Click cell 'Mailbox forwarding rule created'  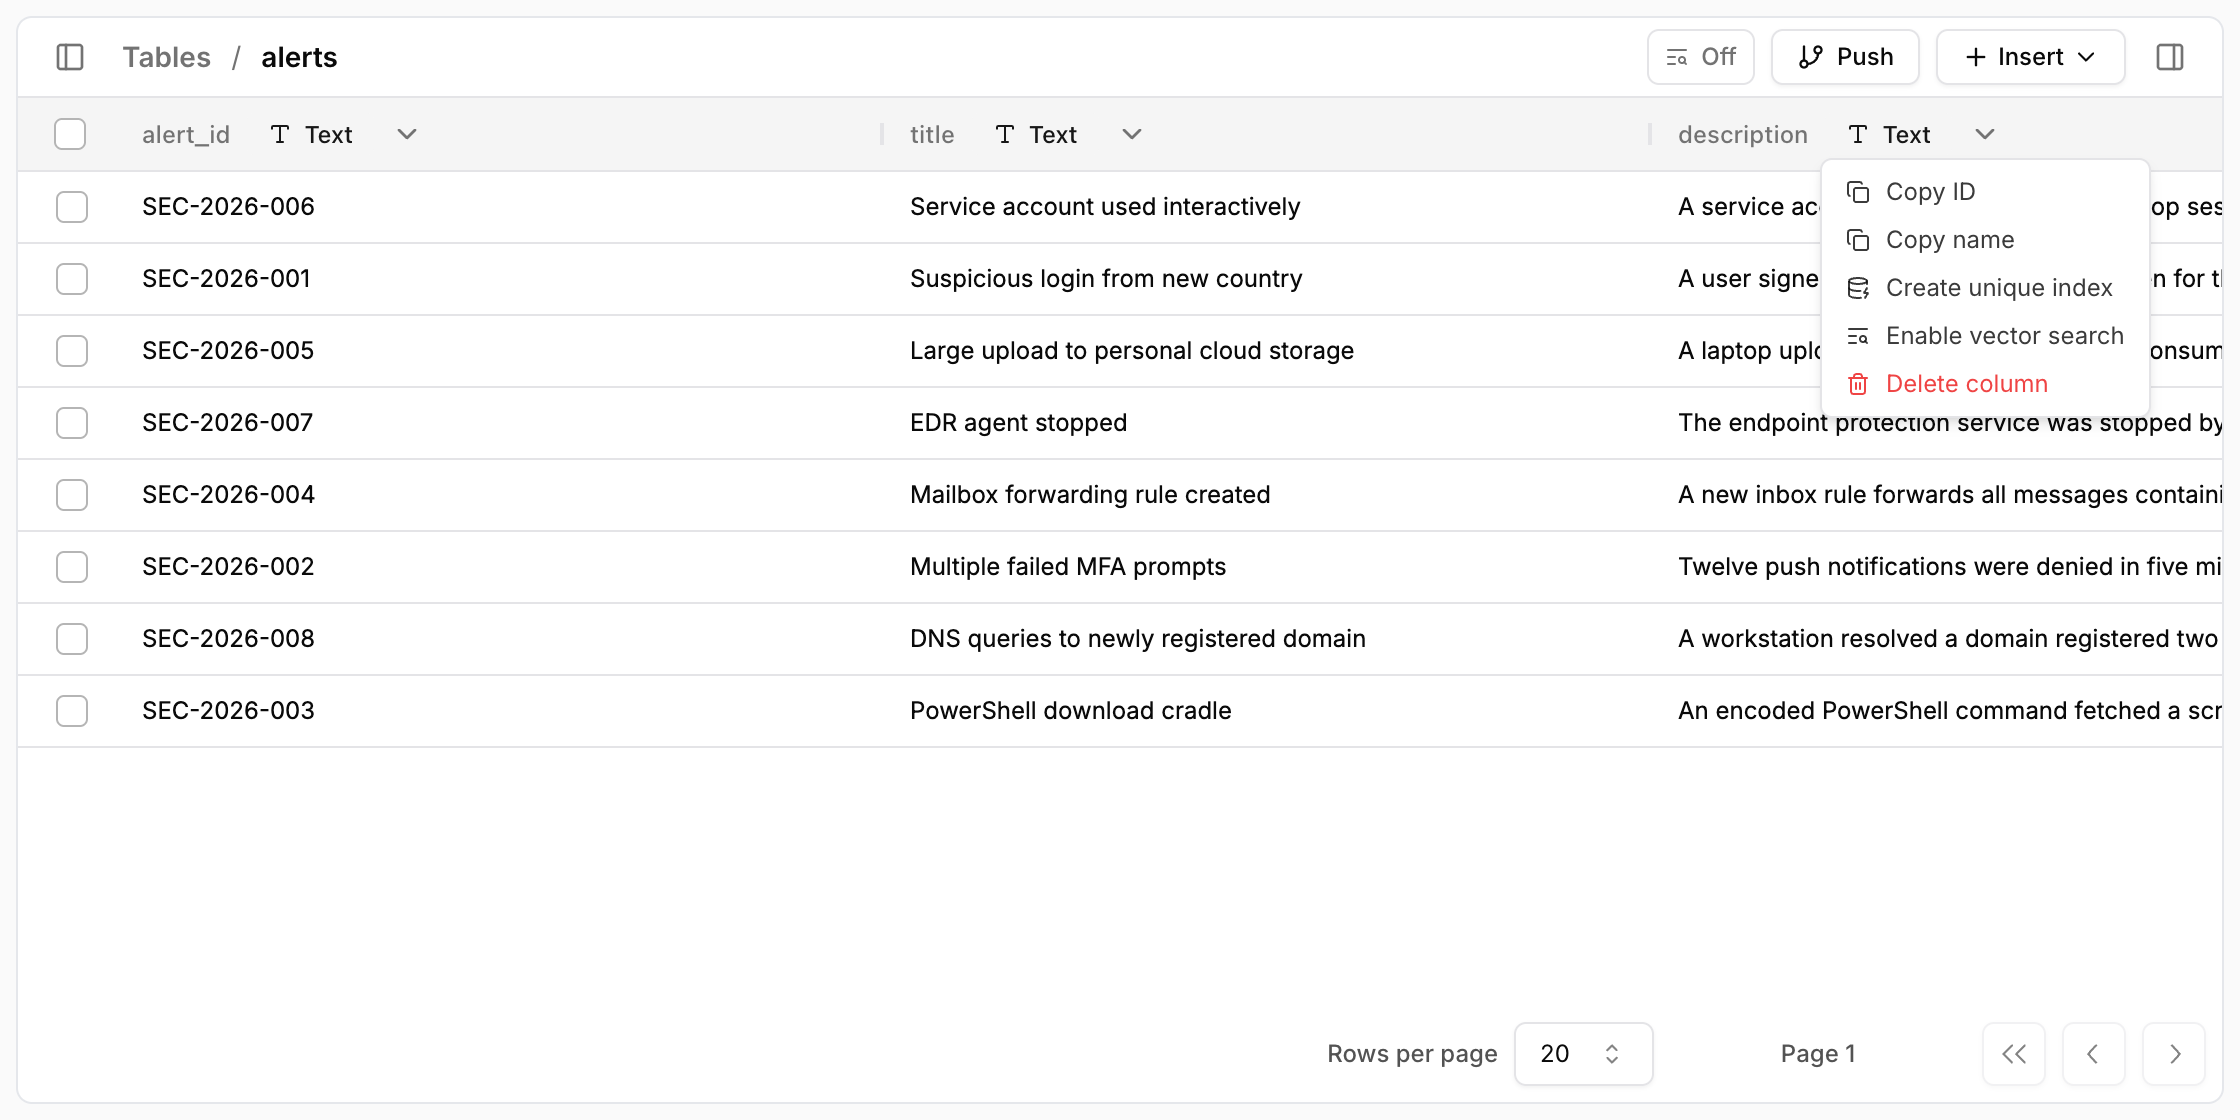pyautogui.click(x=1090, y=495)
